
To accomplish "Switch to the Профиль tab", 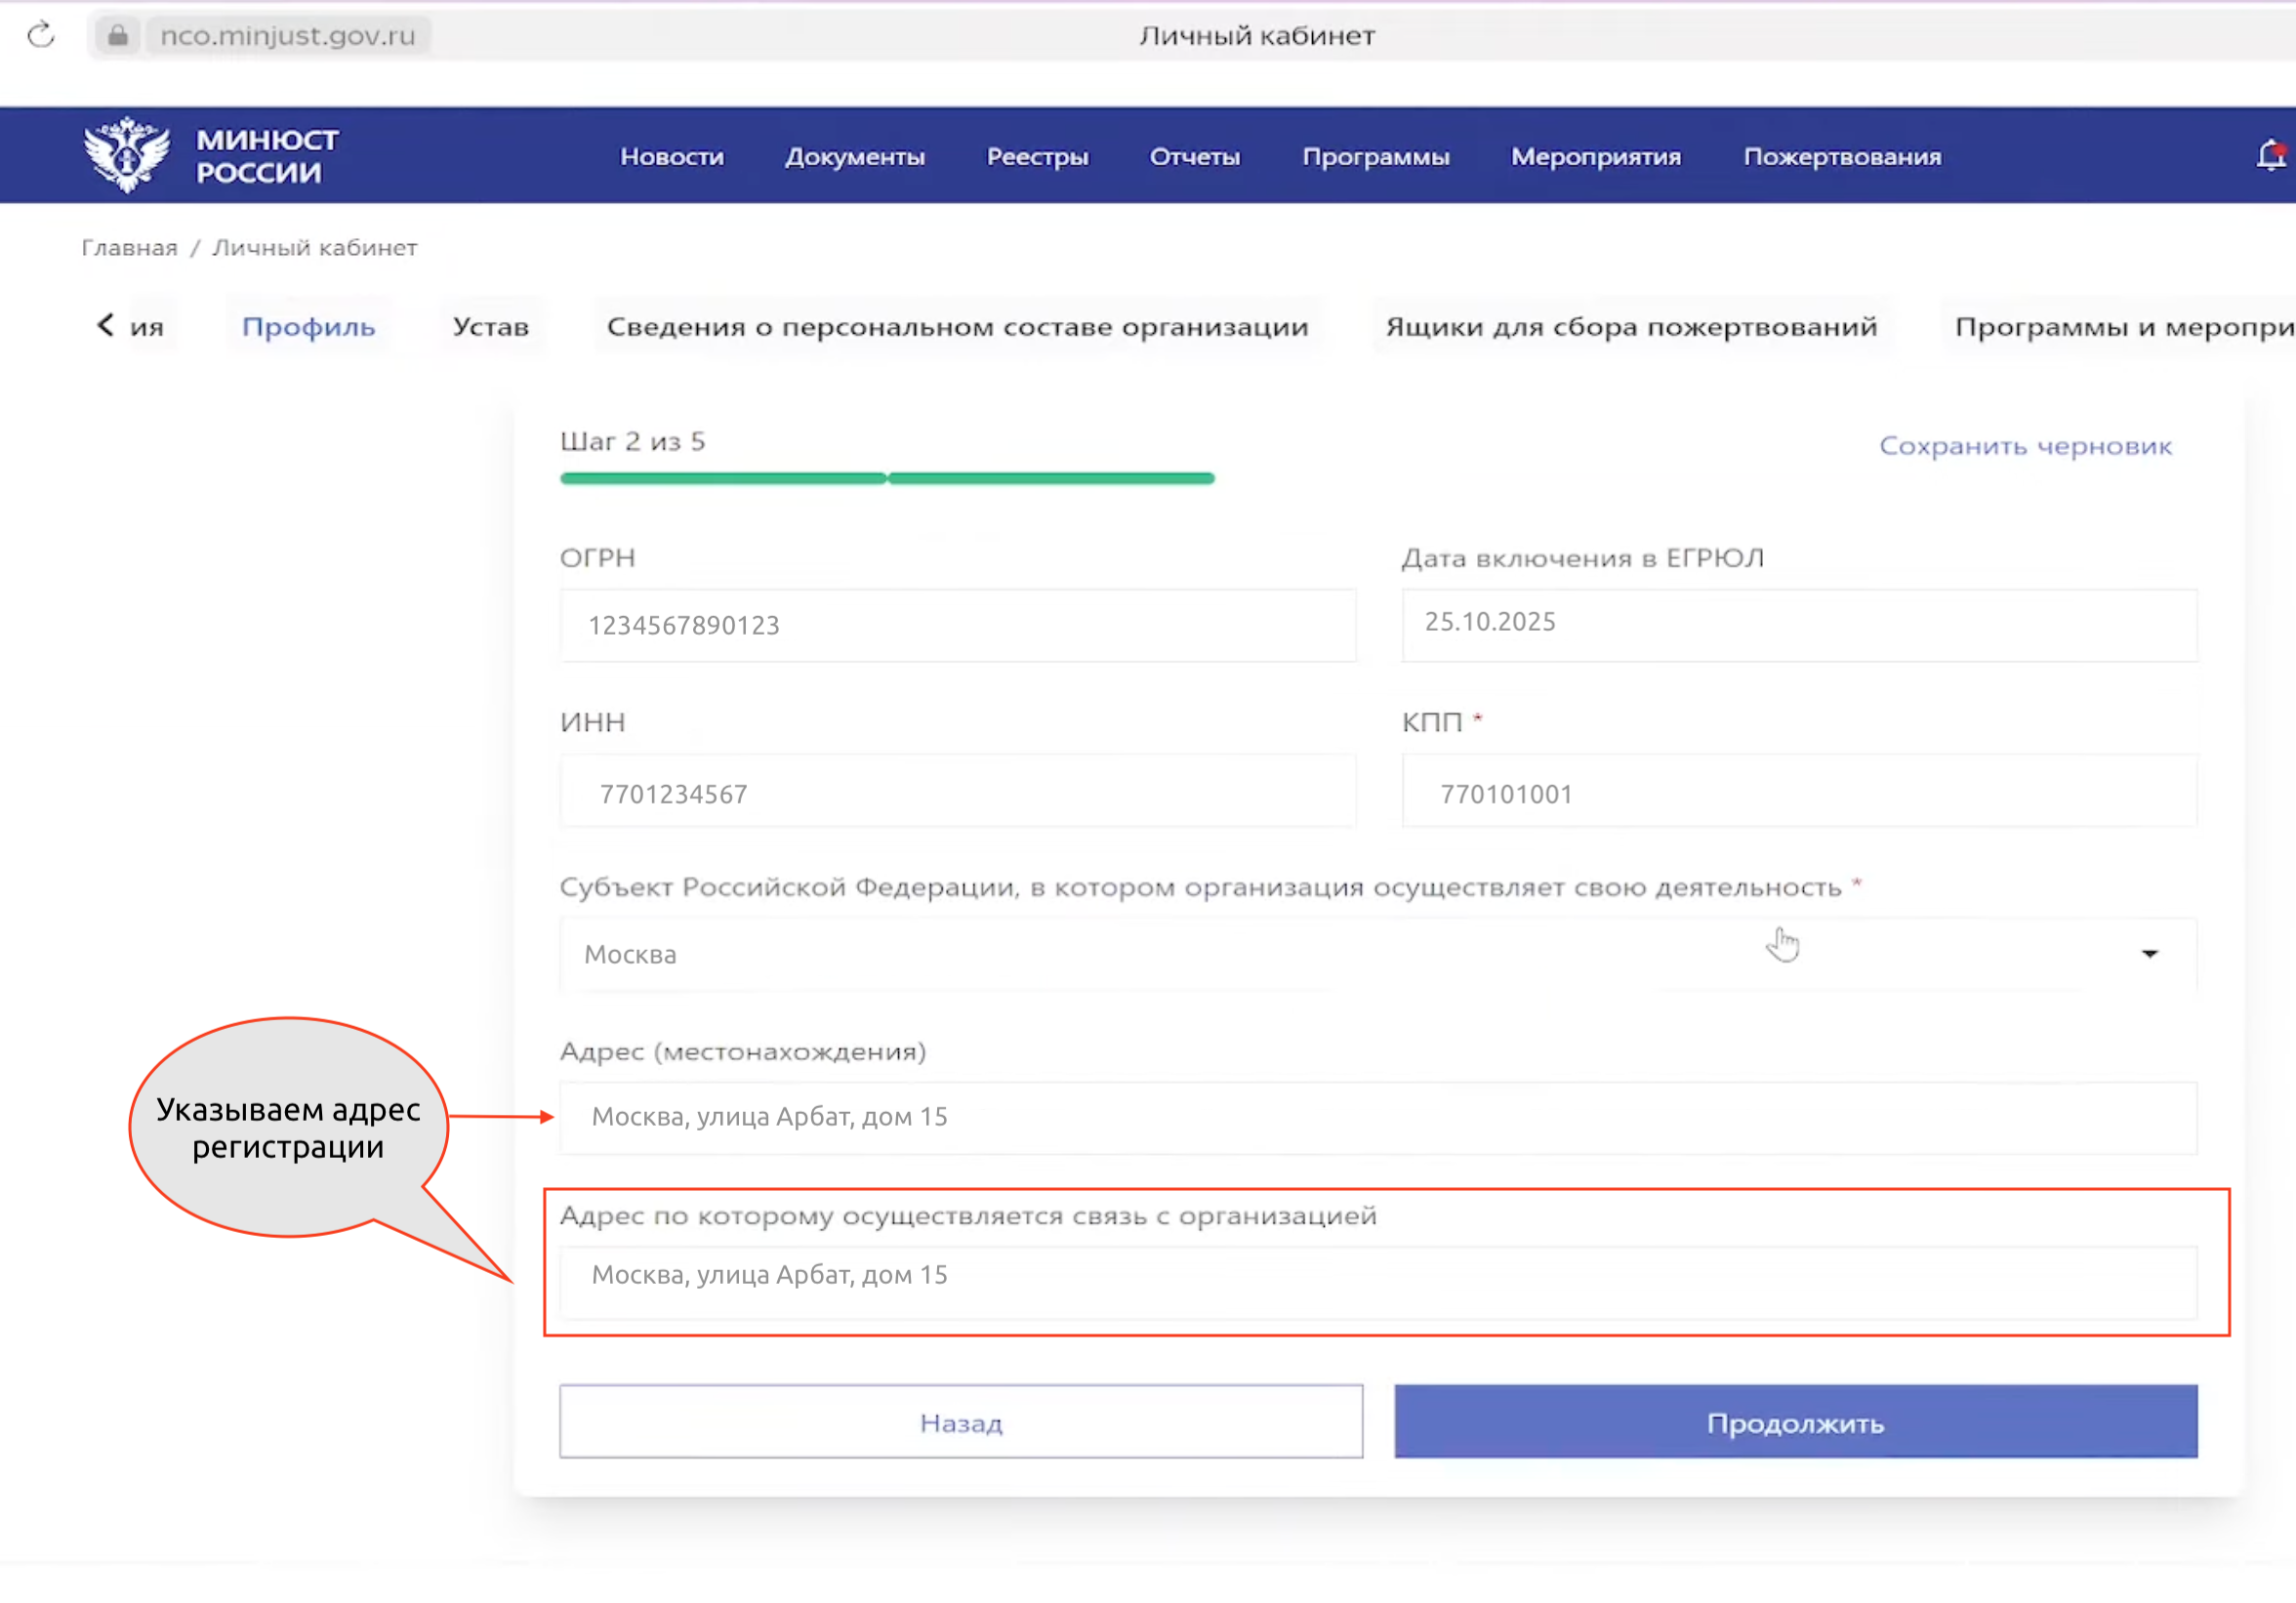I will (309, 325).
